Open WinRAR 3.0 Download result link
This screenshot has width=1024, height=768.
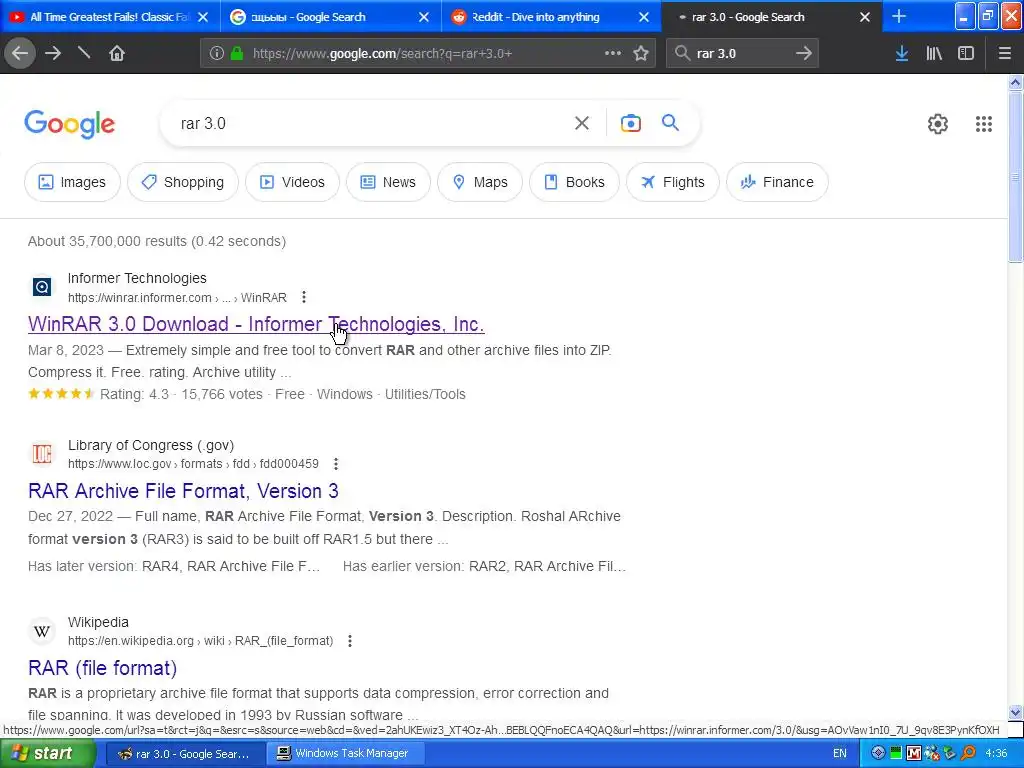(256, 324)
